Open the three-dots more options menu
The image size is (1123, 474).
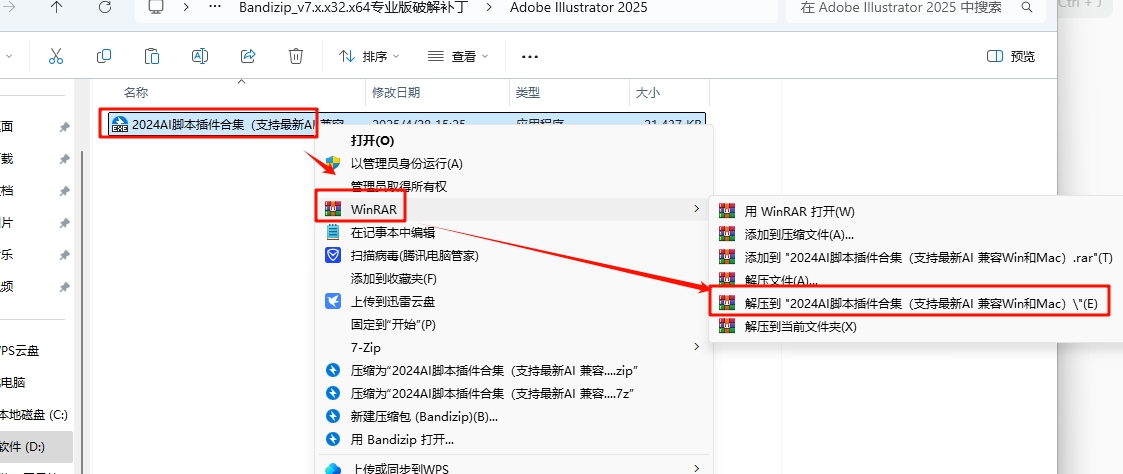529,57
